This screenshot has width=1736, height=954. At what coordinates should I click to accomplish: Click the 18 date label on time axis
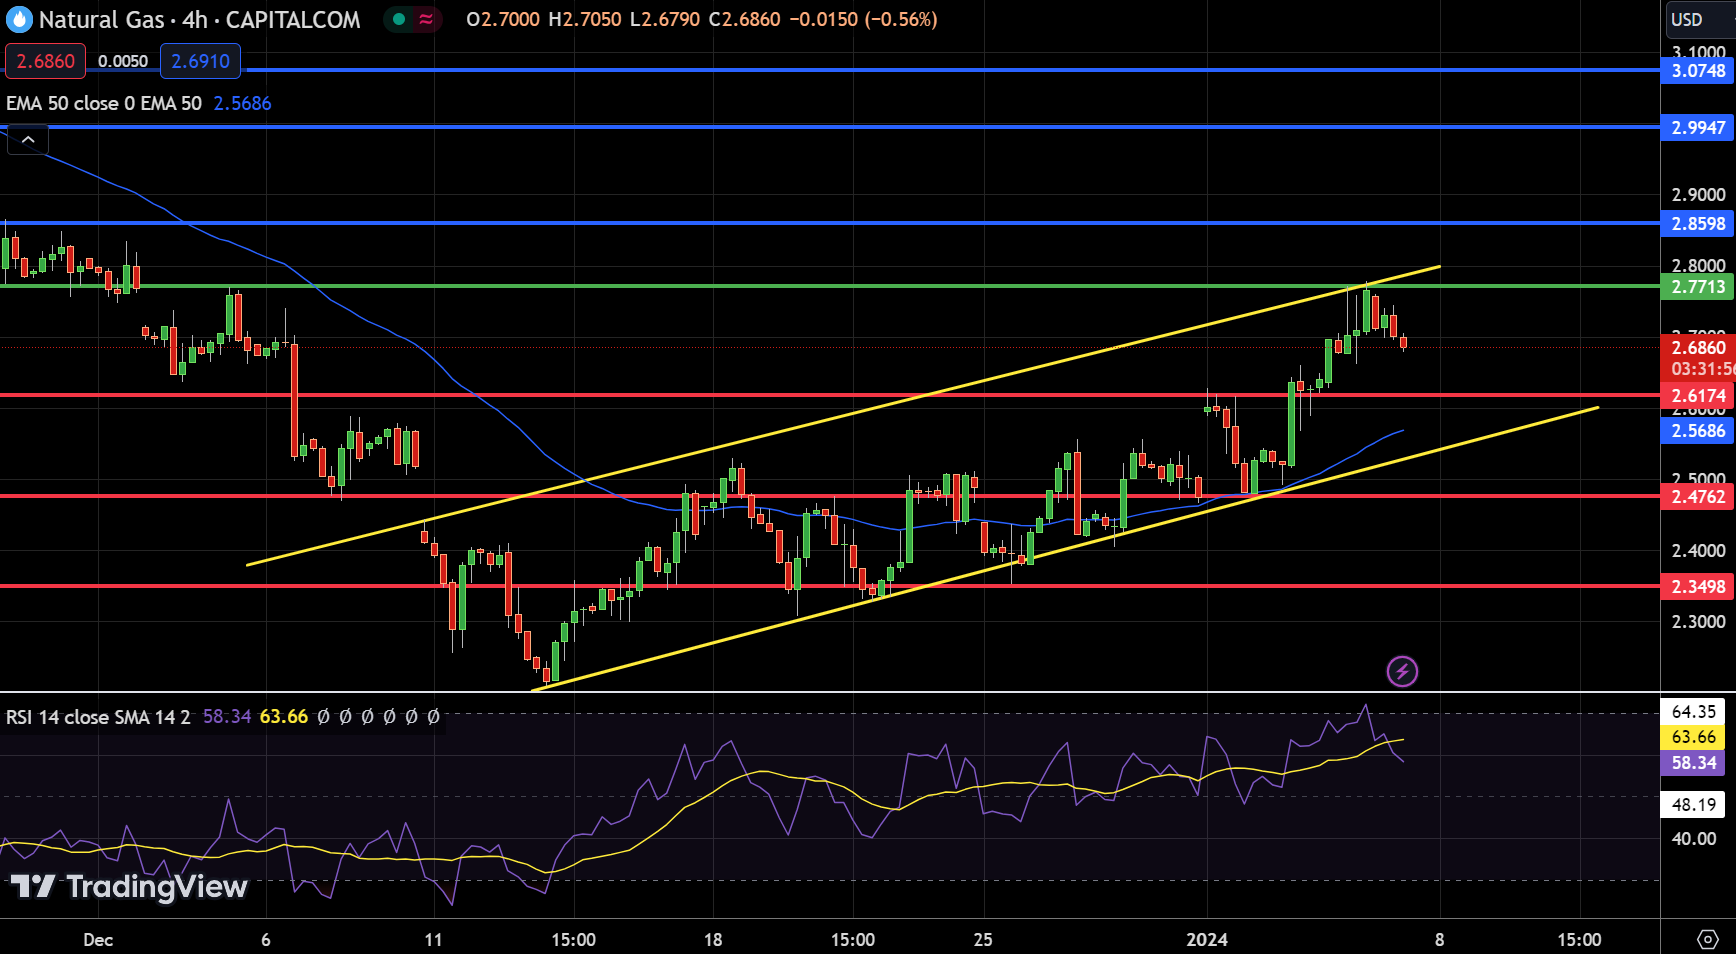click(713, 939)
